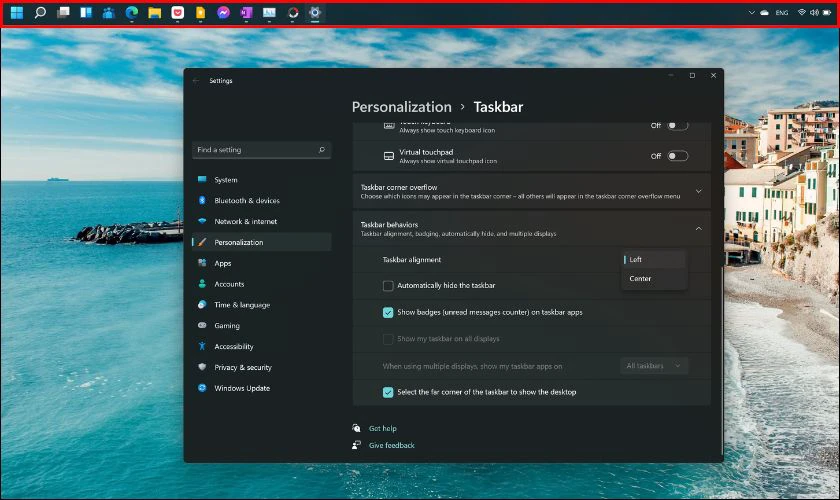Open the yellow notes app icon
The width and height of the screenshot is (840, 500).
click(x=200, y=12)
